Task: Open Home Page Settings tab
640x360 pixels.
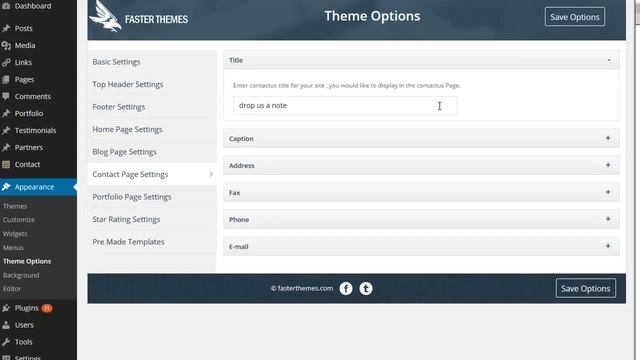Action: pos(152,129)
